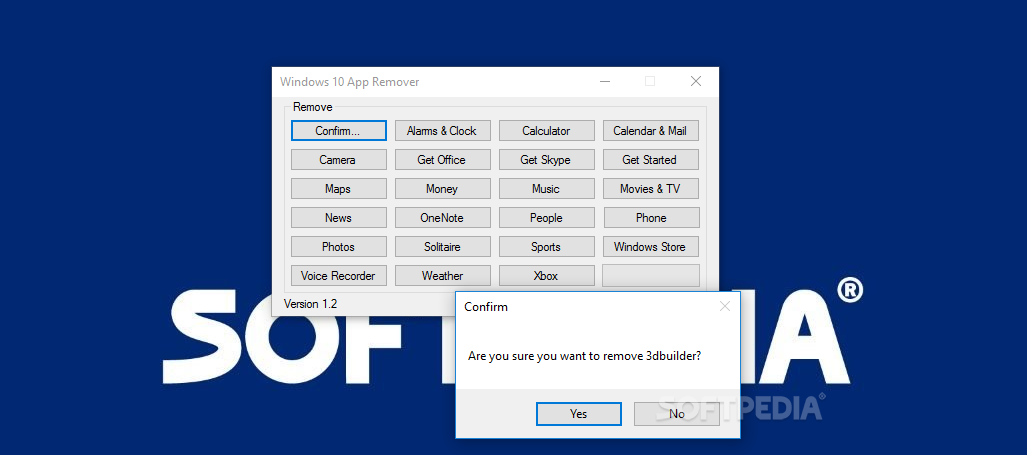This screenshot has width=1027, height=455.
Task: Click the Windows 10 App Remover title text
Action: (x=350, y=82)
